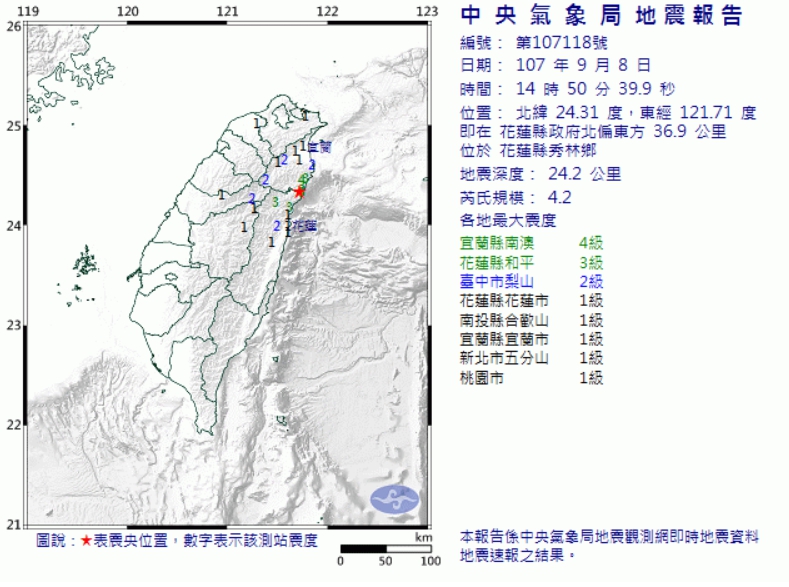Click the 新北市五分山 1級 entry
Viewport: 789px width, 587px height.
point(532,357)
